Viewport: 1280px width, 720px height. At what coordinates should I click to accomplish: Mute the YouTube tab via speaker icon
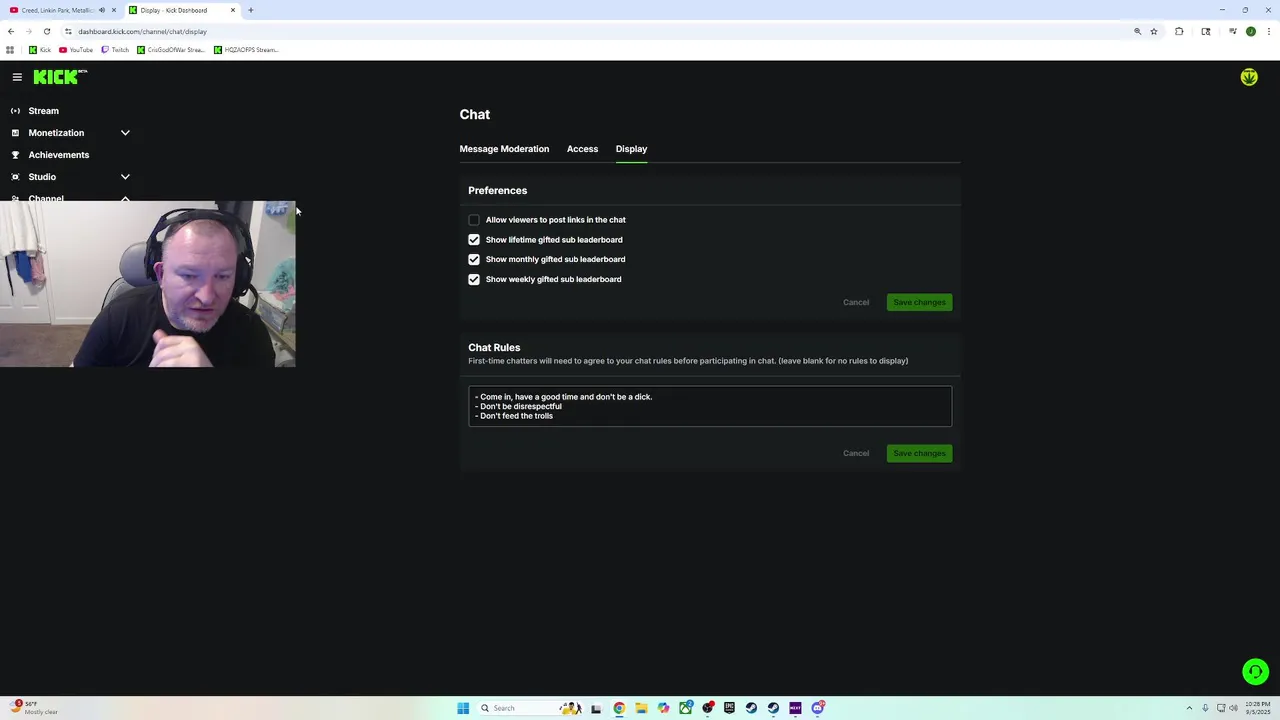point(101,10)
